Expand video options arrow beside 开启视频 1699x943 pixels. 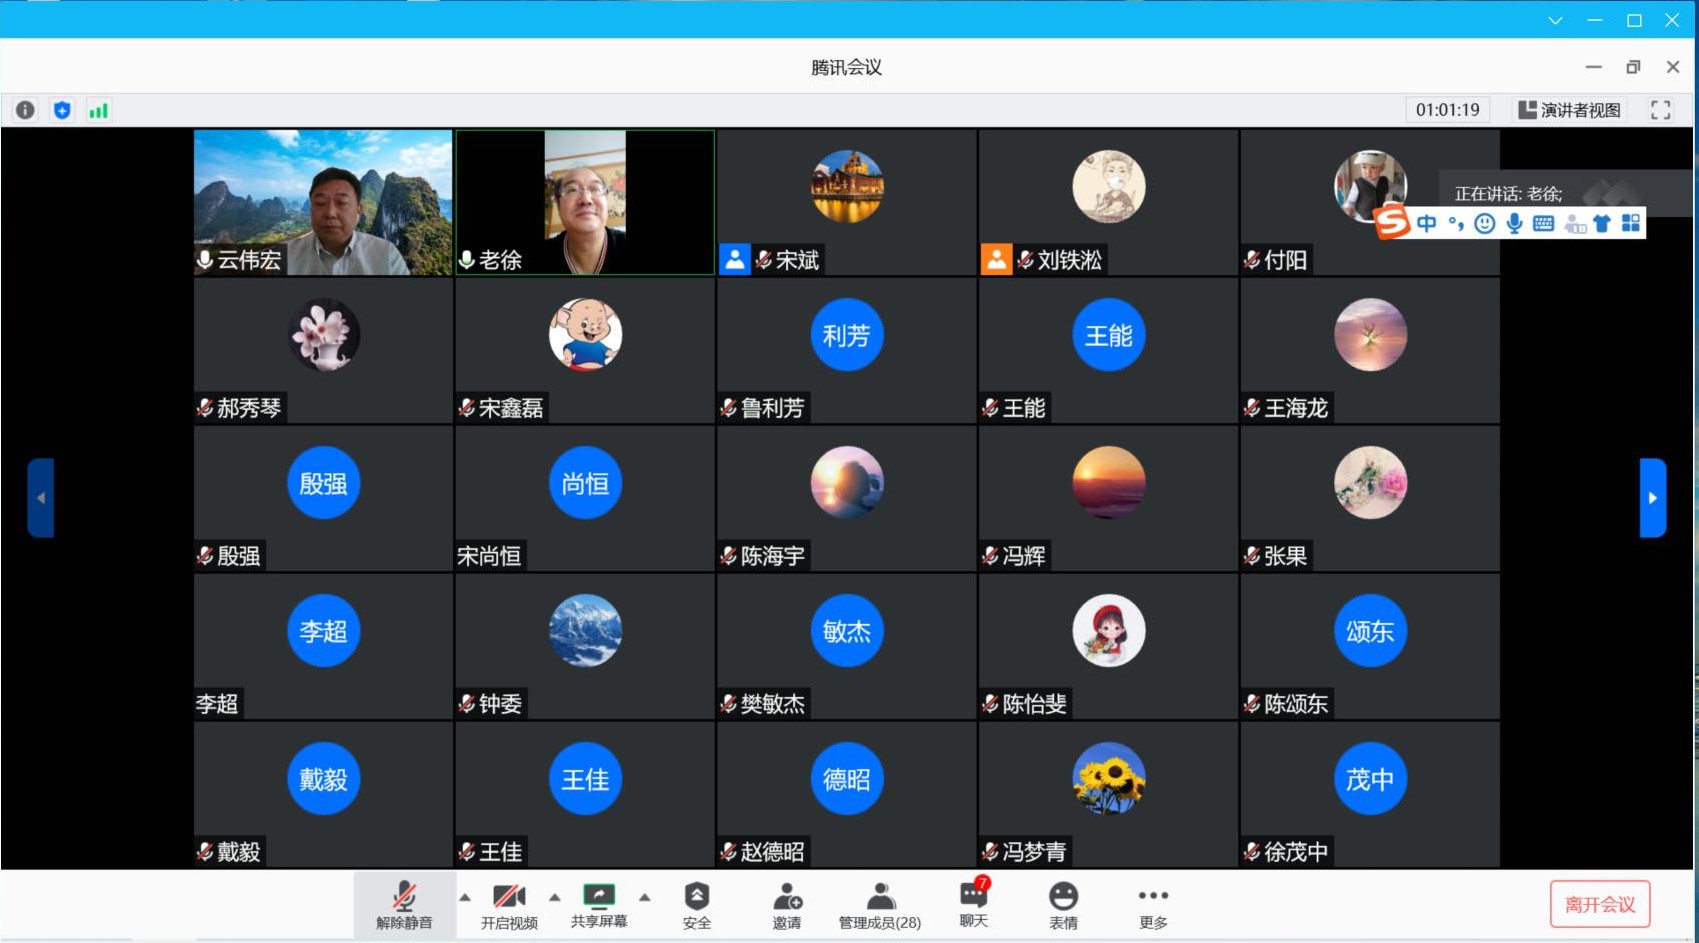(555, 897)
